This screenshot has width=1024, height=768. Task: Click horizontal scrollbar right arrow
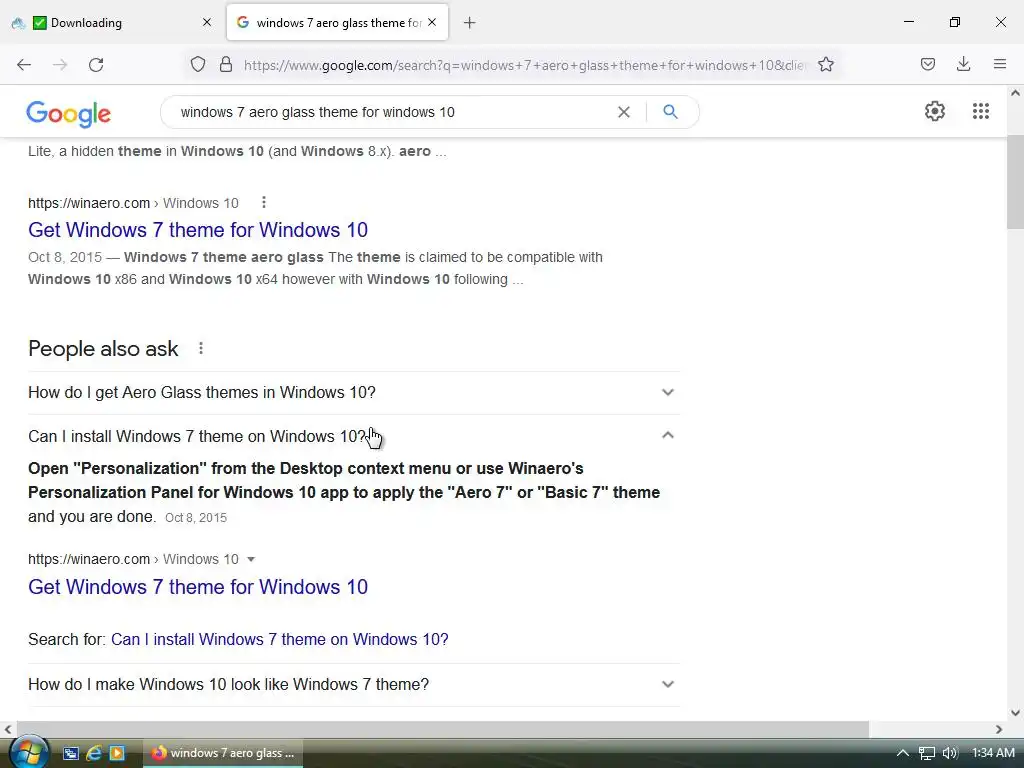pos(999,729)
